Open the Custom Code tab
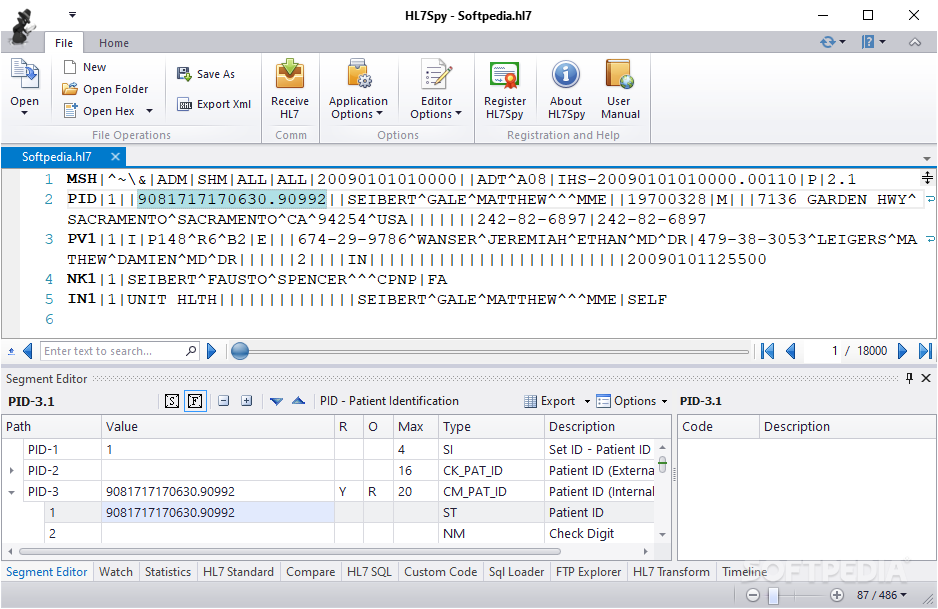 tap(440, 572)
